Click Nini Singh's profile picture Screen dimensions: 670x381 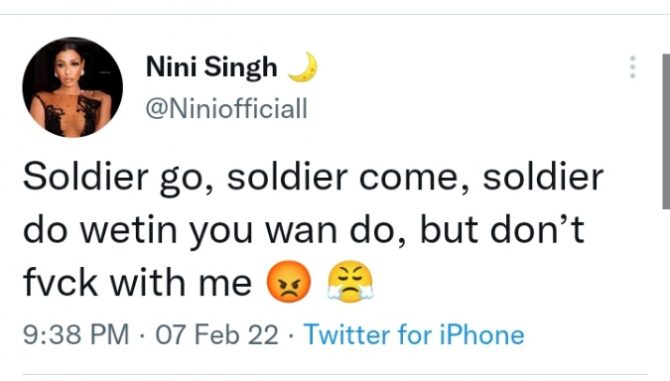[x=73, y=88]
